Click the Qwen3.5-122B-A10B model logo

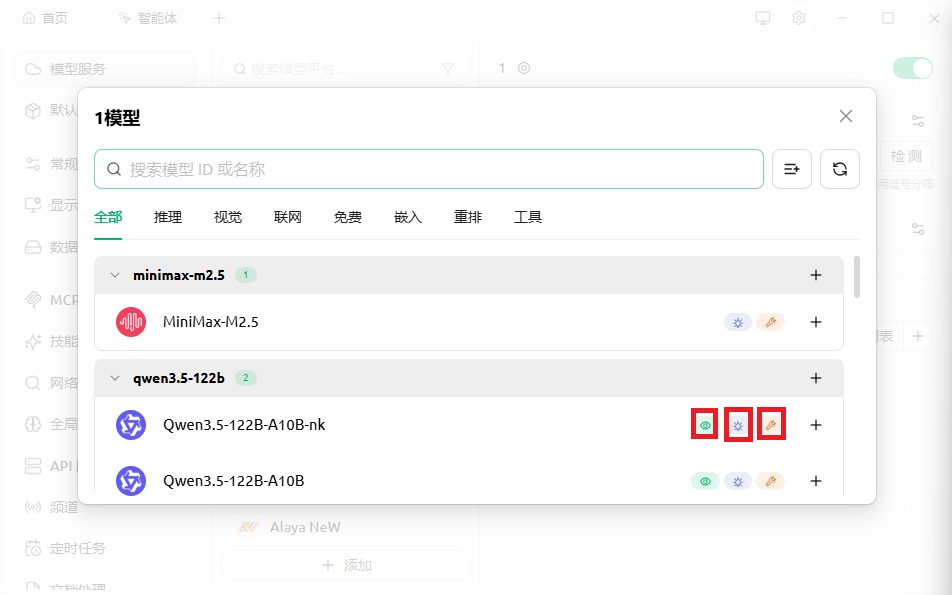[131, 481]
